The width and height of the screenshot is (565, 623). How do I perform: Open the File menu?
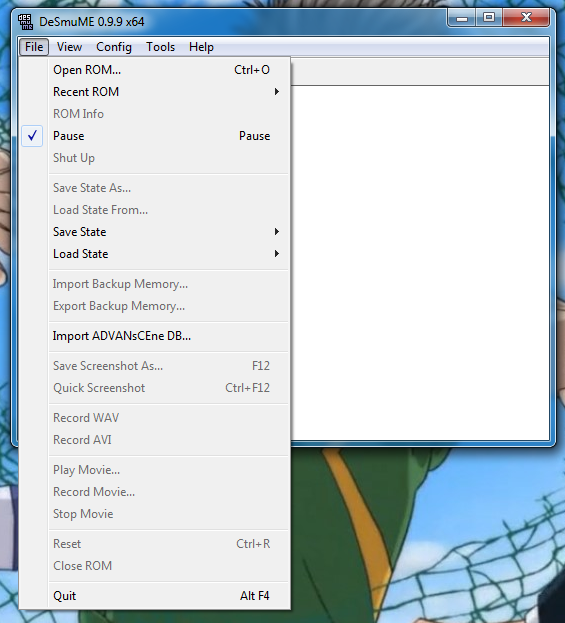pyautogui.click(x=34, y=47)
